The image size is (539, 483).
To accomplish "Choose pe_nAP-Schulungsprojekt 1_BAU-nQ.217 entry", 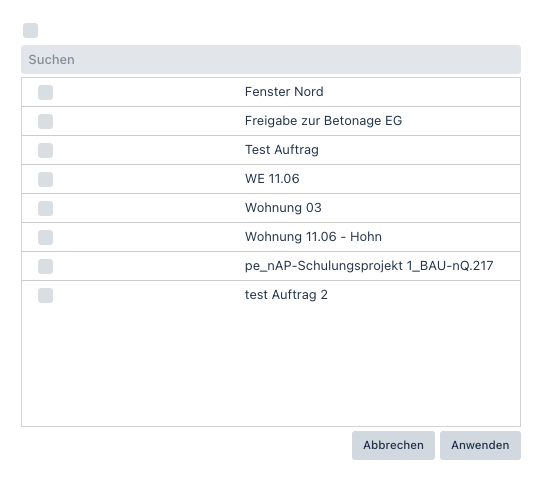I will (x=369, y=266).
